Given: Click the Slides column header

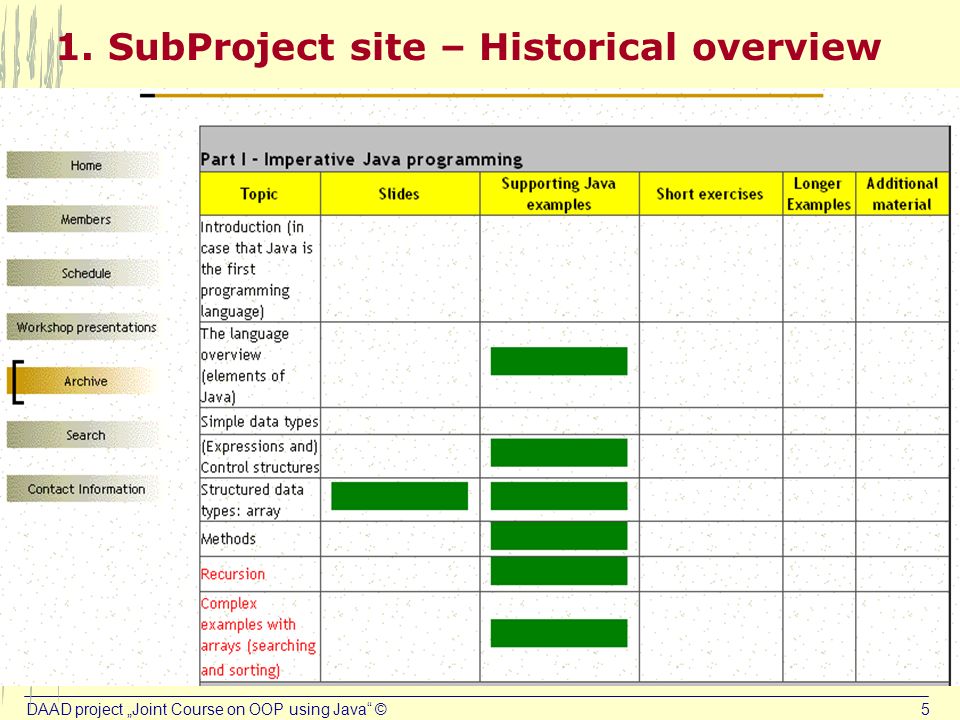Looking at the screenshot, I should pyautogui.click(x=399, y=194).
